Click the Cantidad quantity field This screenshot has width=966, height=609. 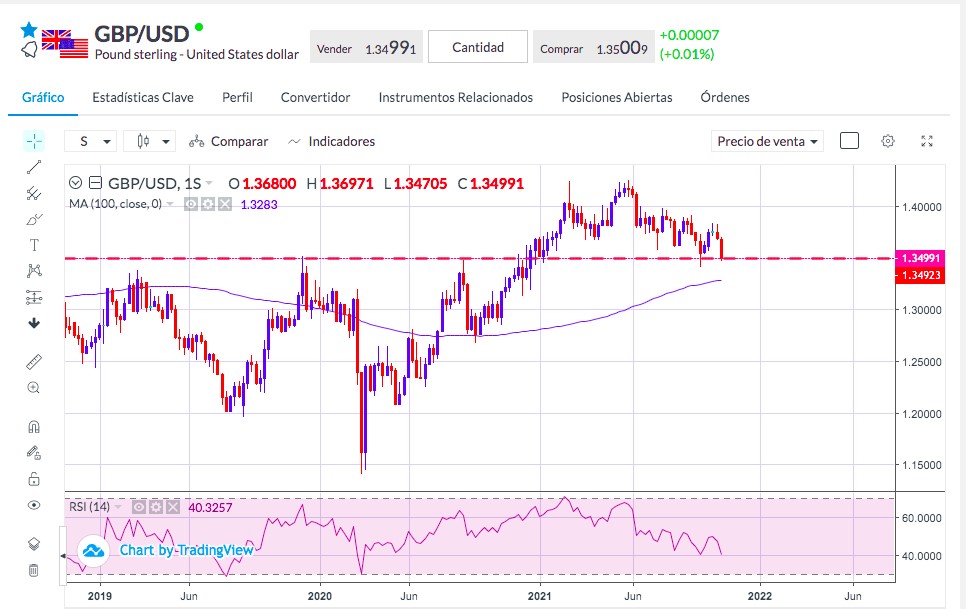[478, 47]
